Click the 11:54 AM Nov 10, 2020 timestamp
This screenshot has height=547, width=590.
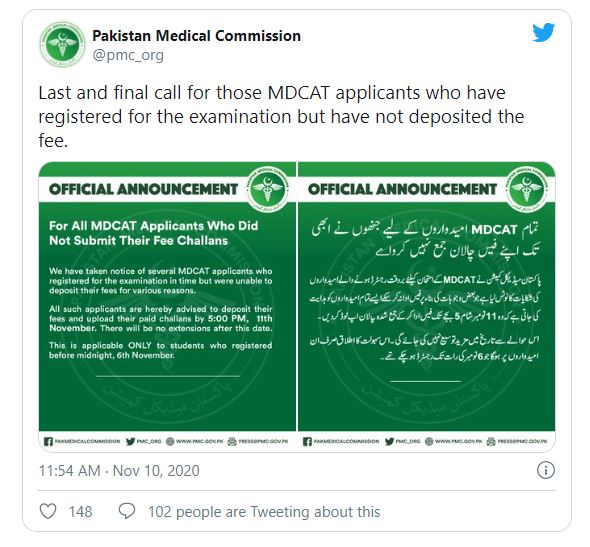[119, 471]
